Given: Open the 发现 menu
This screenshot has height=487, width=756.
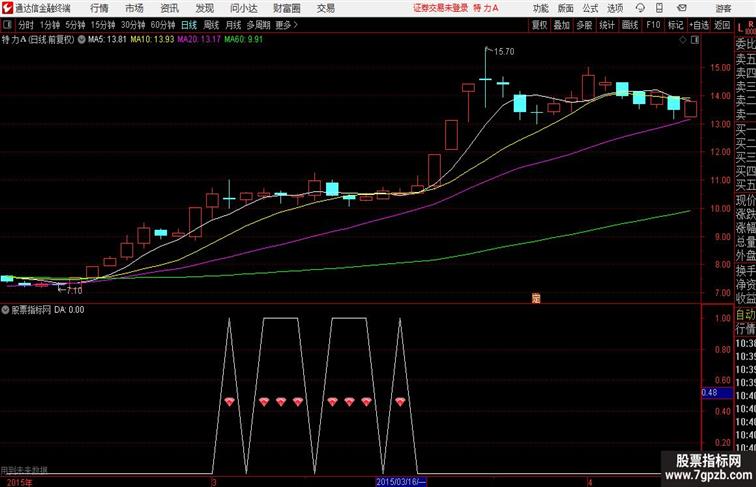Looking at the screenshot, I should point(204,8).
